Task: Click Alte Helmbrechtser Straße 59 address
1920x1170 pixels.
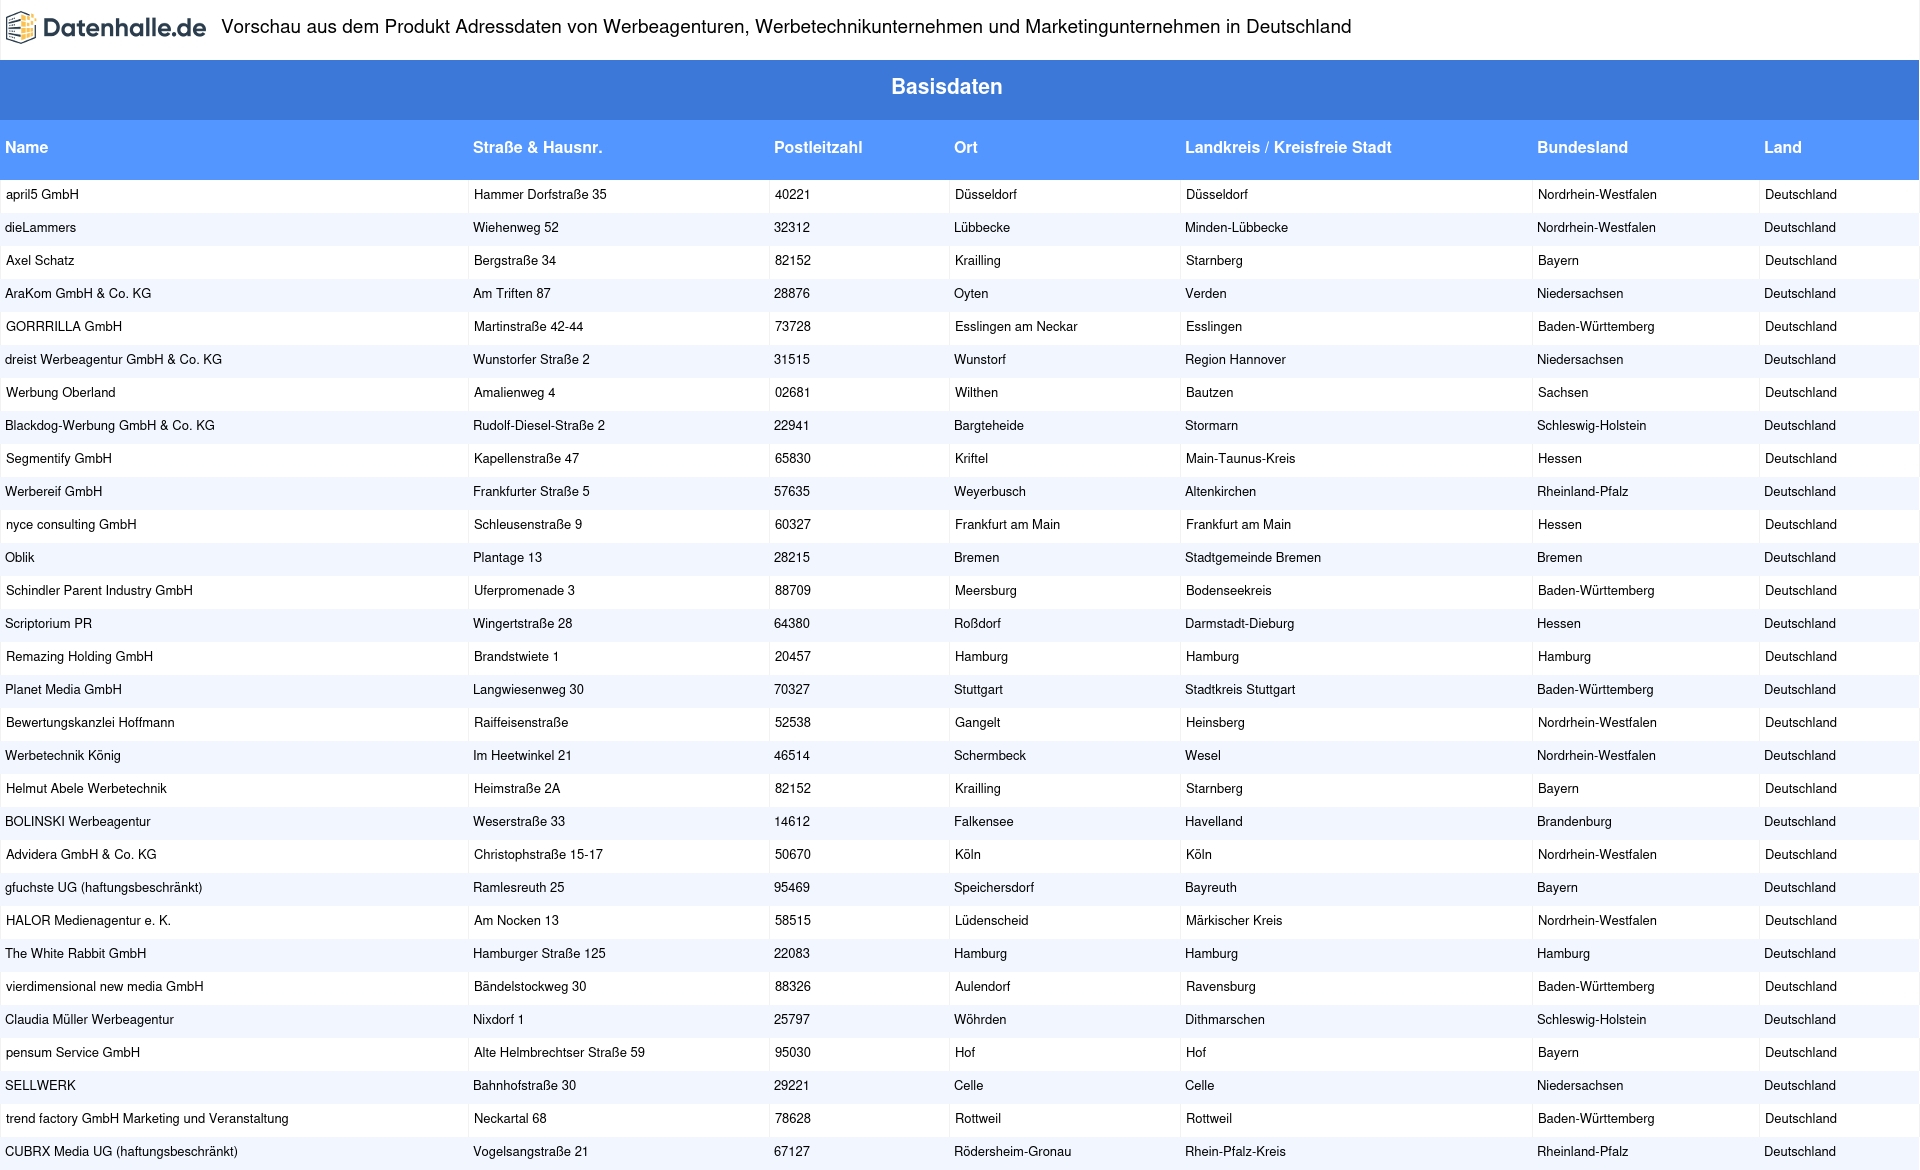Action: coord(559,1053)
